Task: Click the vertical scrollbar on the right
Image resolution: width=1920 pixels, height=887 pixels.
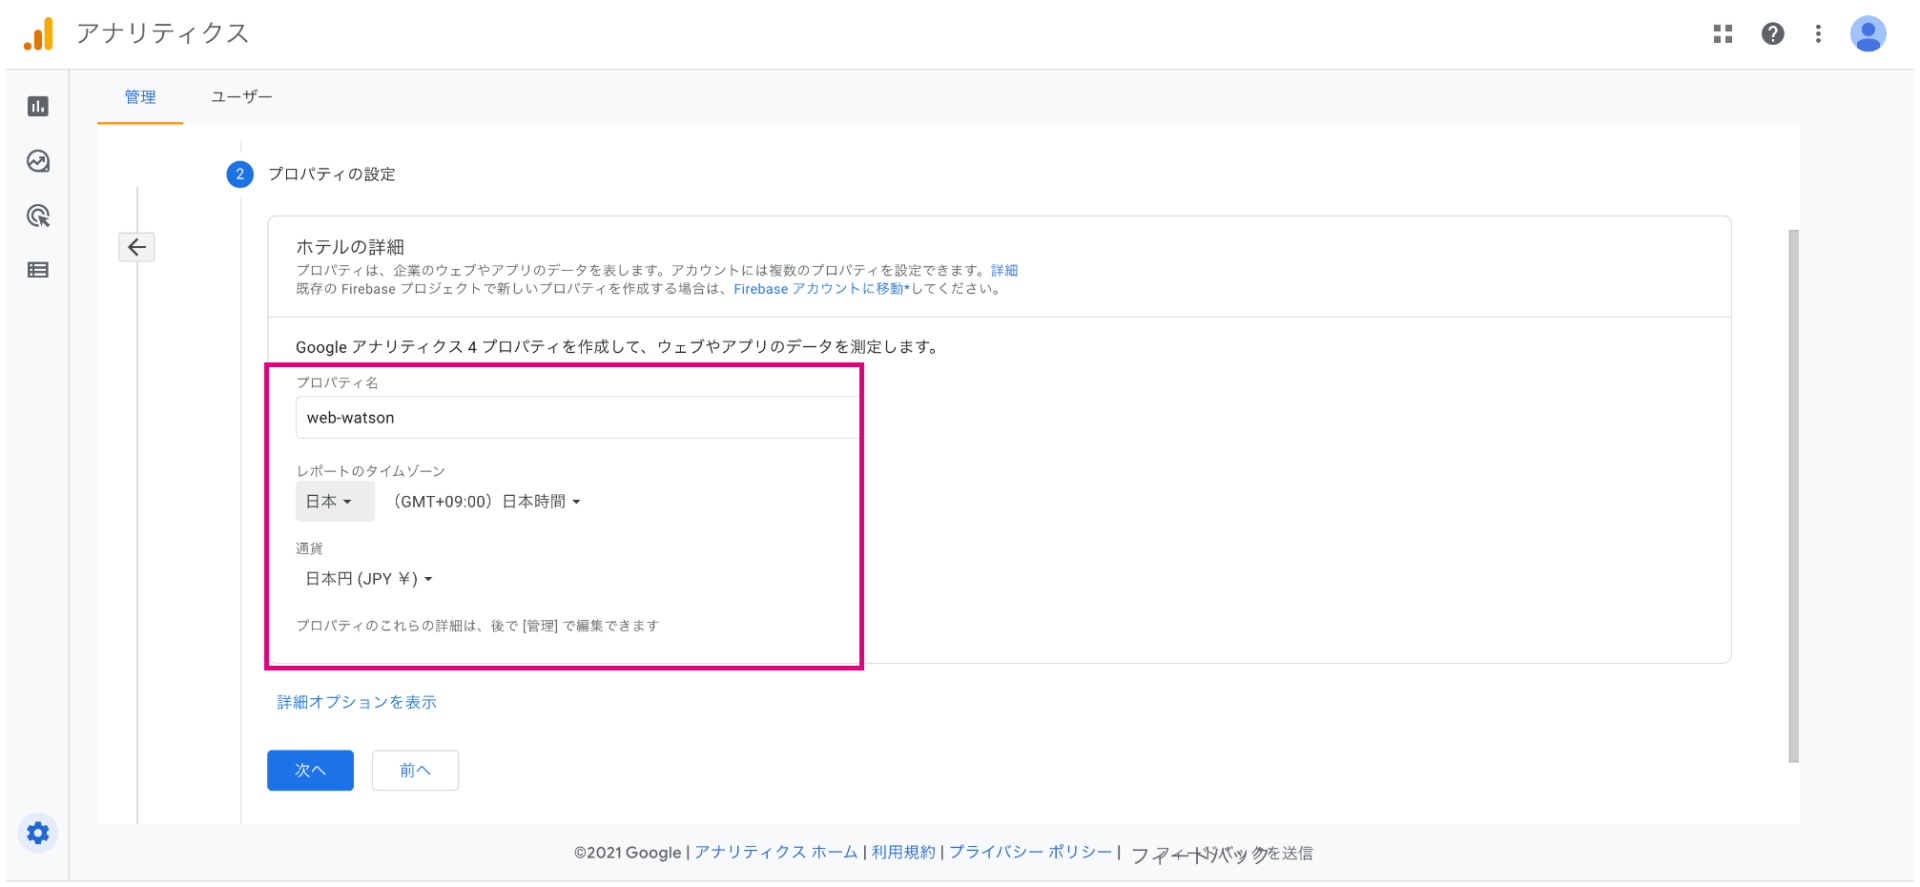Action: pos(1793,495)
